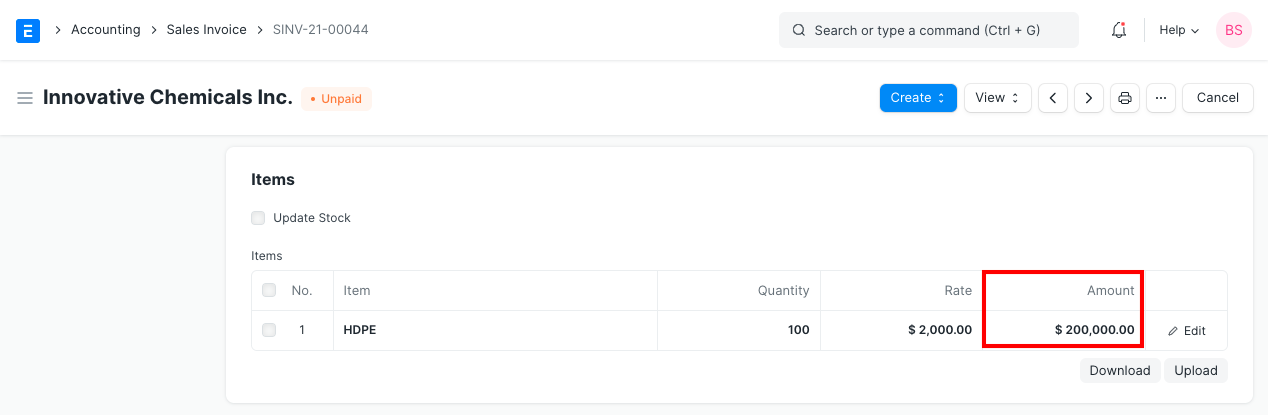Image resolution: width=1268 pixels, height=415 pixels.
Task: Enable the Update Stock checkbox
Action: [258, 218]
